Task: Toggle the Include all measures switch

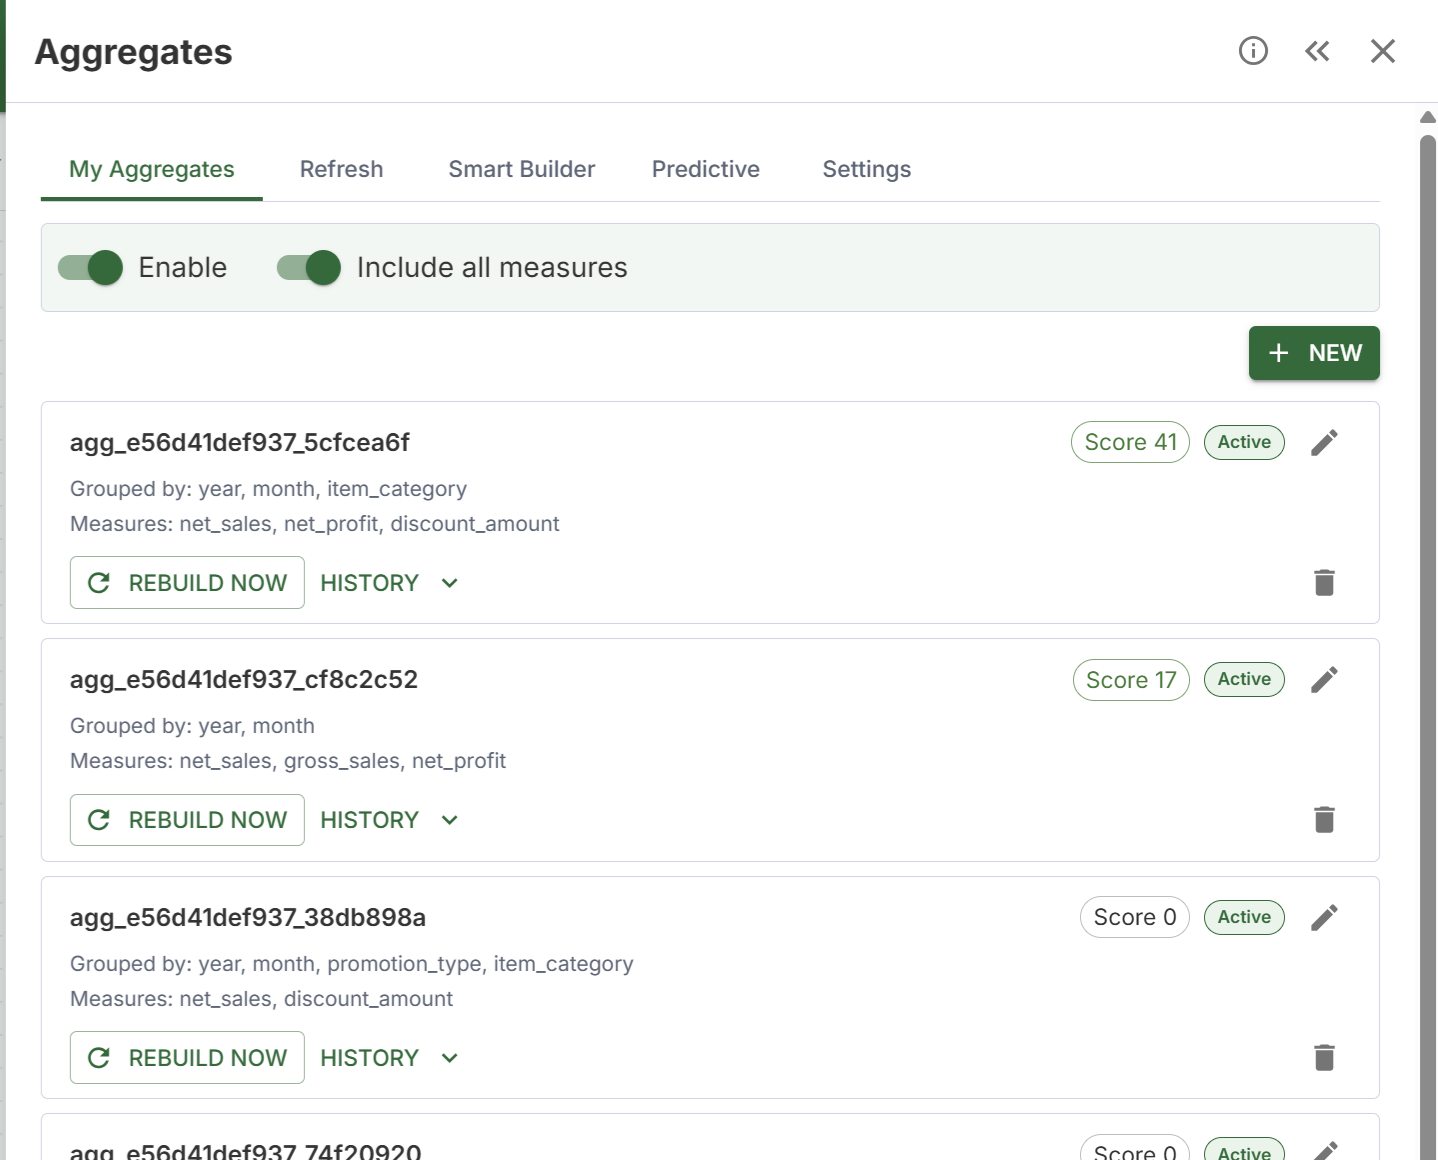Action: pos(309,267)
